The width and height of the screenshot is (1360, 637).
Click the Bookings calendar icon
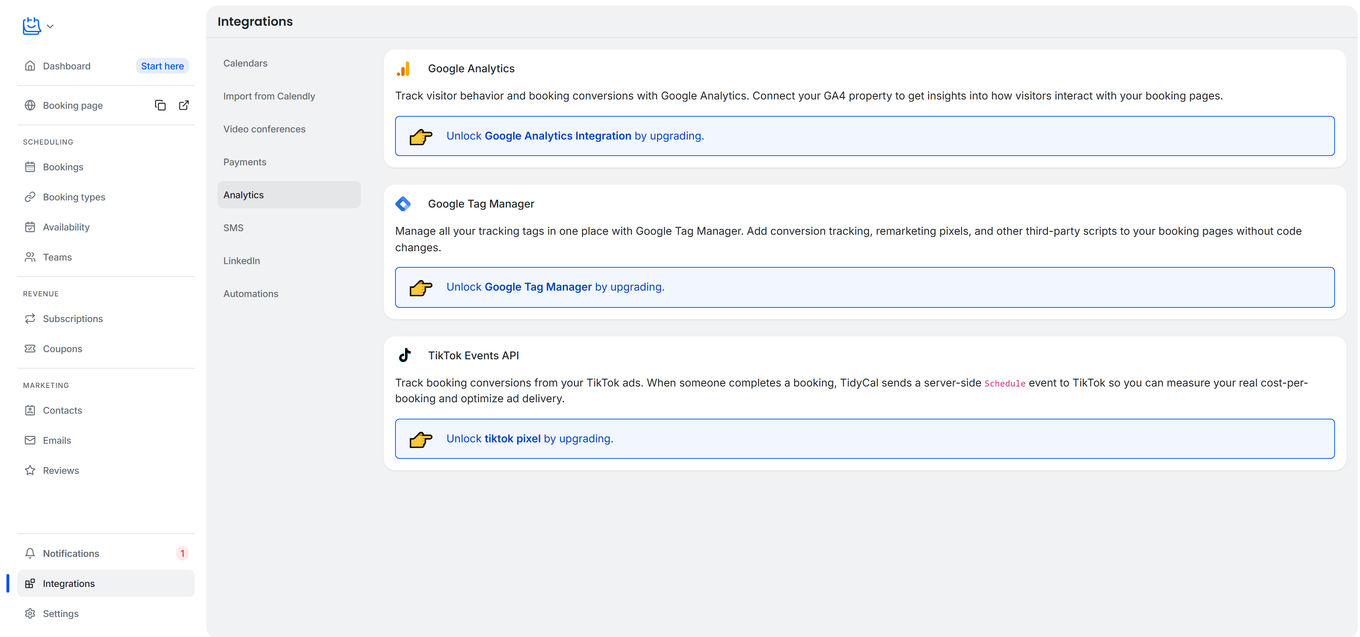(x=30, y=167)
